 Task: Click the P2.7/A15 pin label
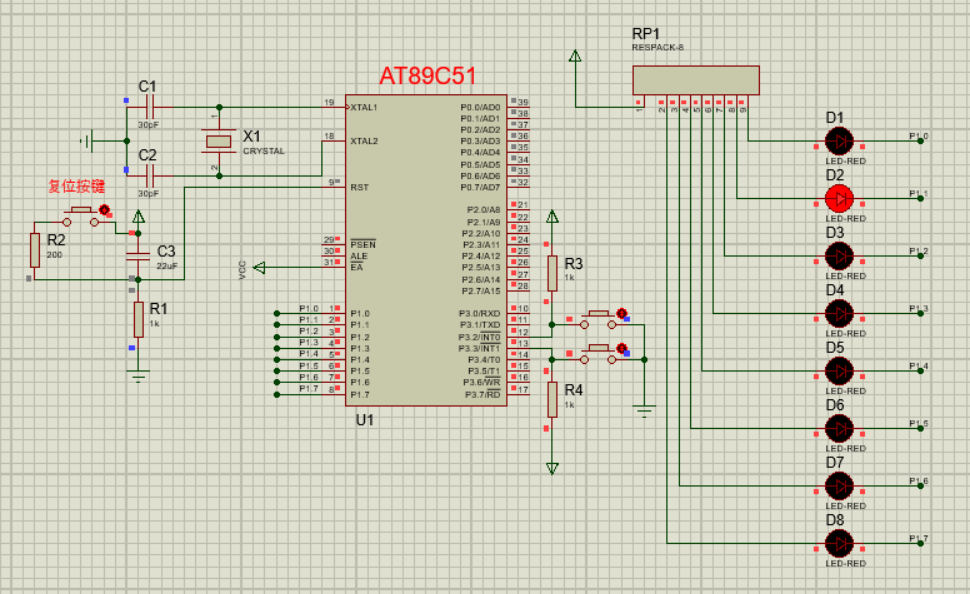click(481, 291)
